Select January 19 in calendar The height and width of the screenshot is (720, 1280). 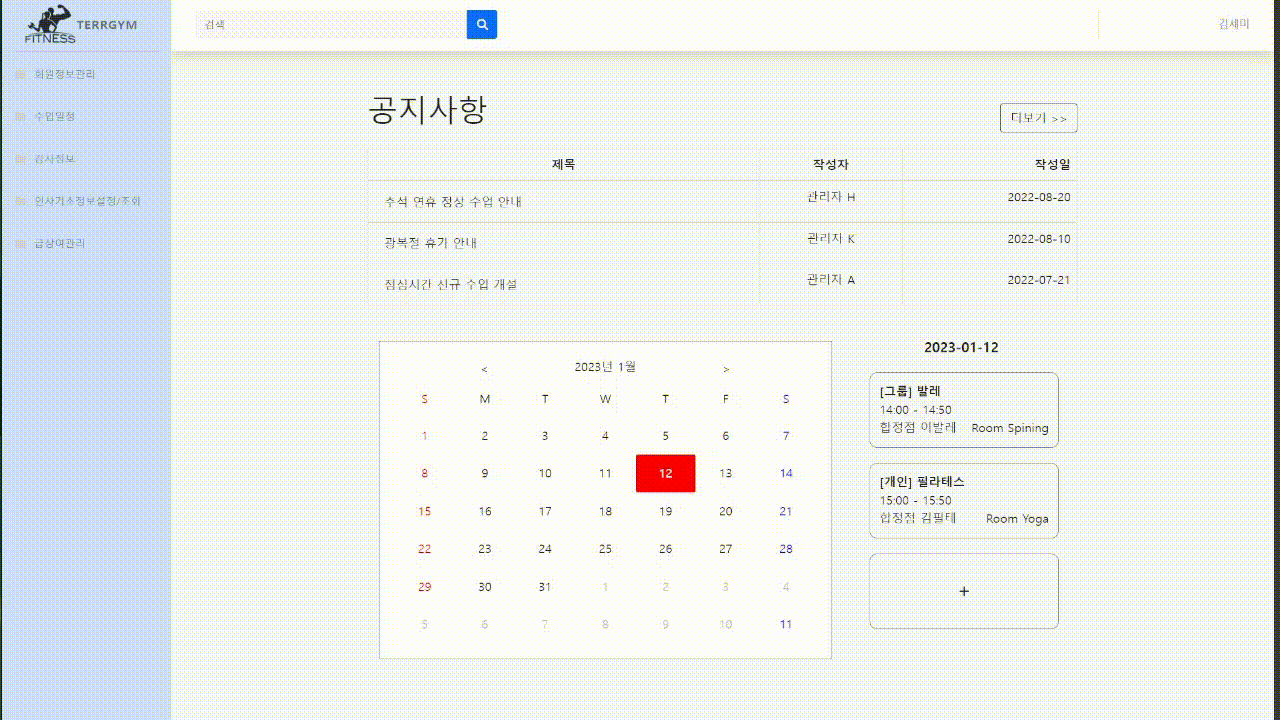(x=666, y=511)
